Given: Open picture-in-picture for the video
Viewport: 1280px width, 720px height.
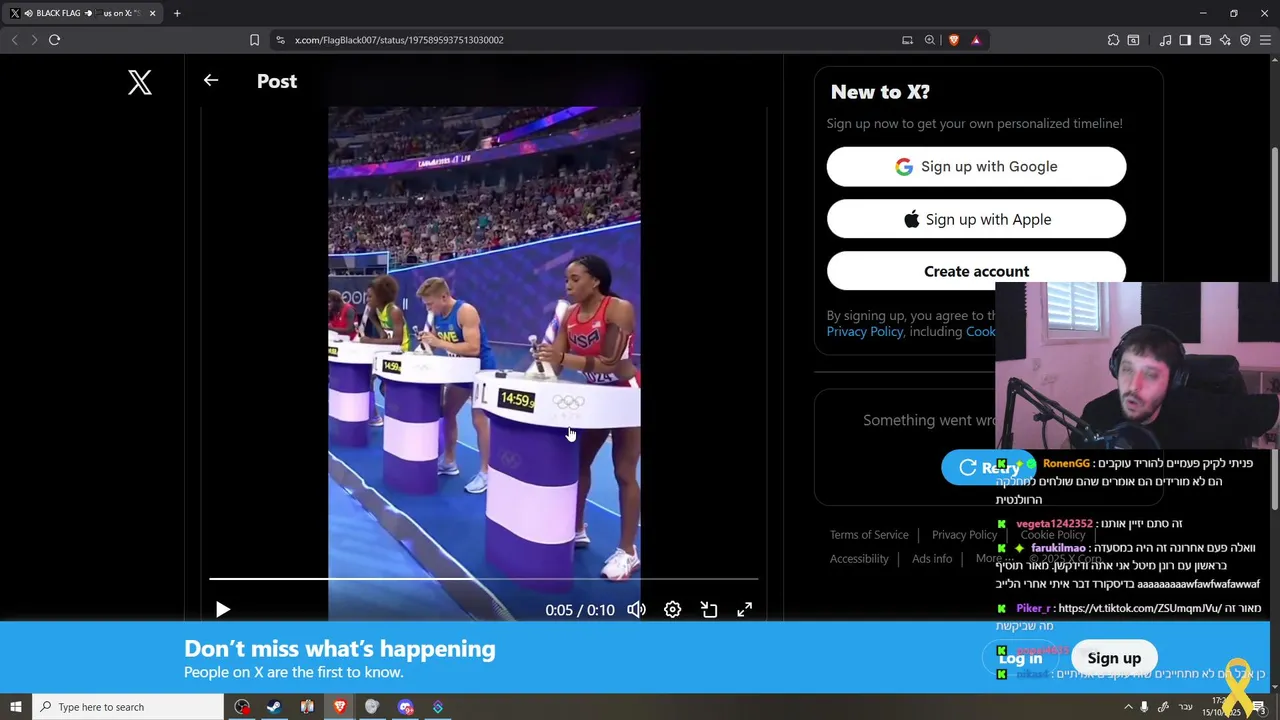Looking at the screenshot, I should (x=709, y=609).
